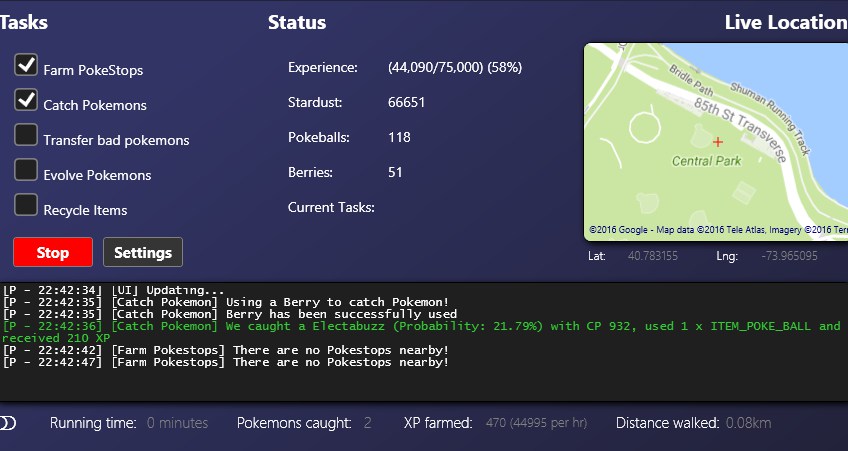Click the XP farmed 470 value
The height and width of the screenshot is (451, 848).
coord(536,423)
